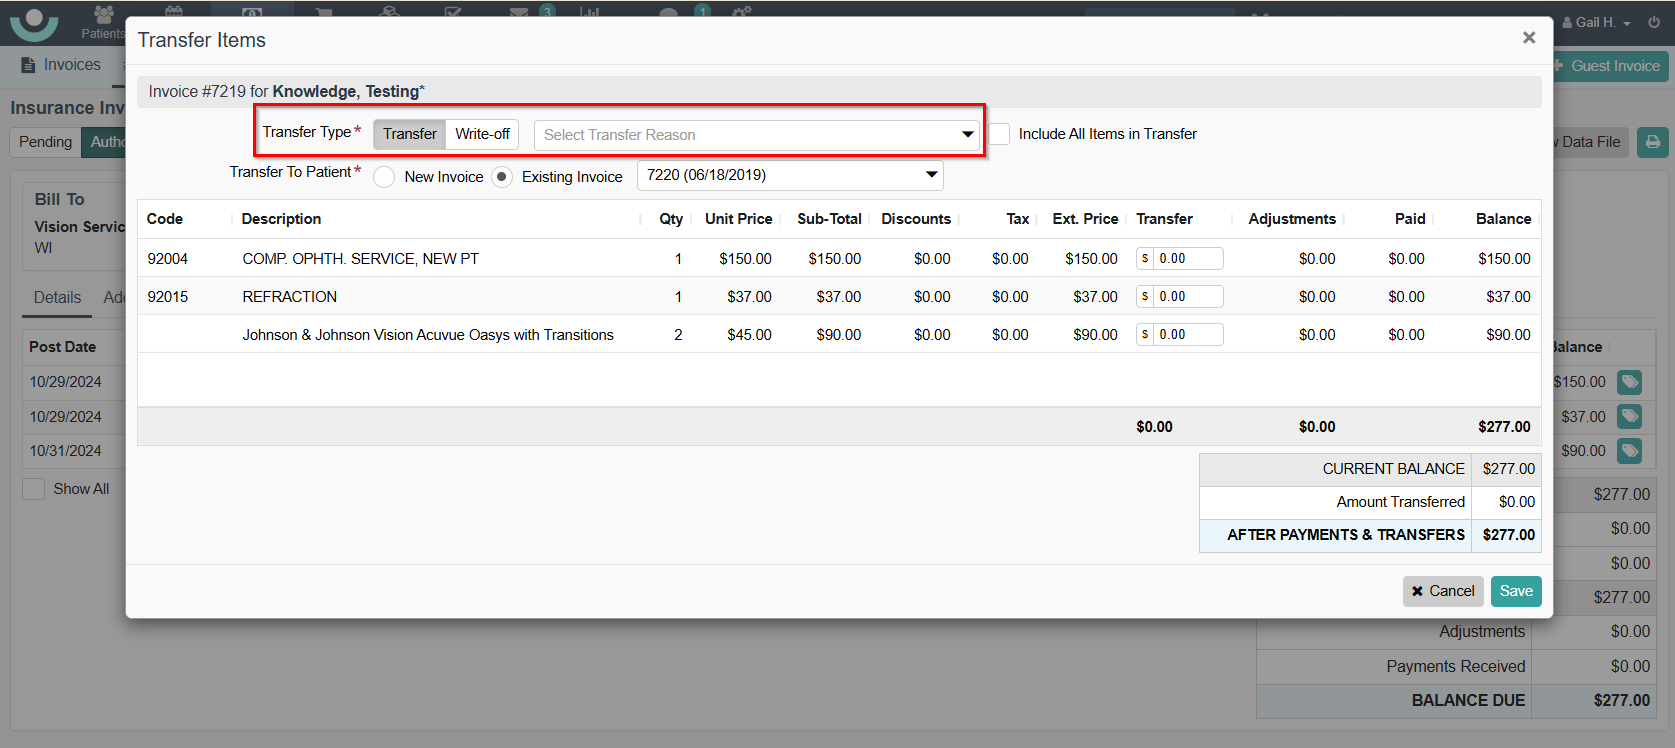Click transfer amount field for code 92004

1188,259
